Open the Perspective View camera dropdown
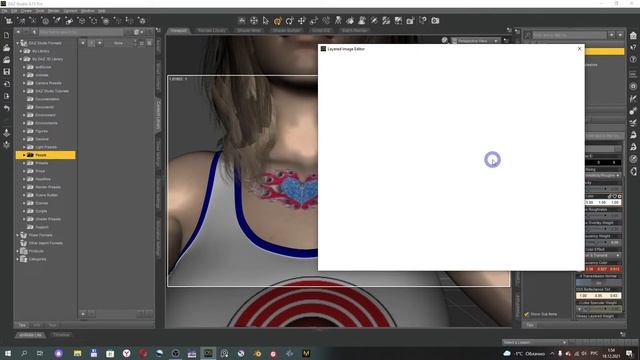 point(476,41)
